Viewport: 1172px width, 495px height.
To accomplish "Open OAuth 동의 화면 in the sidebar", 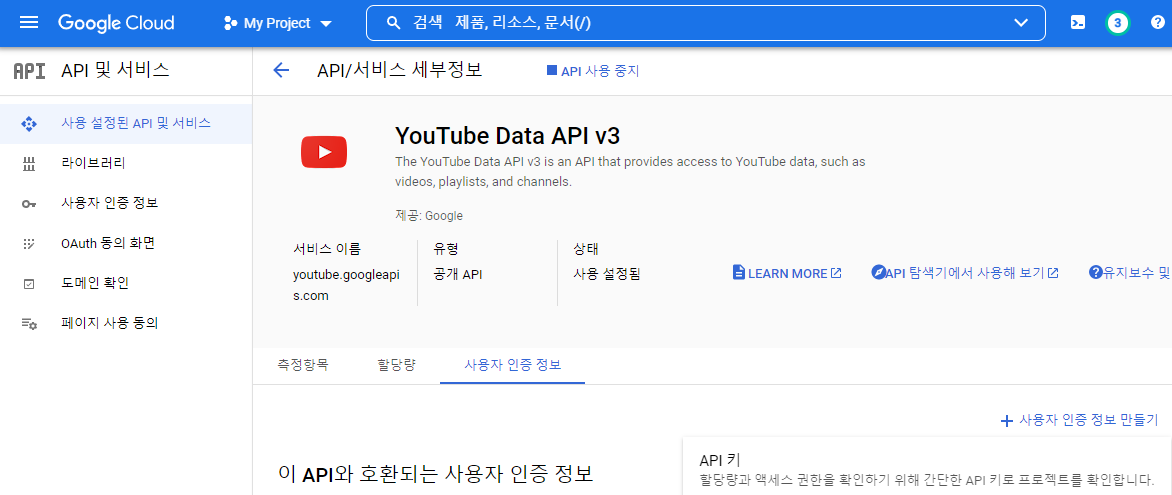I will click(126, 244).
